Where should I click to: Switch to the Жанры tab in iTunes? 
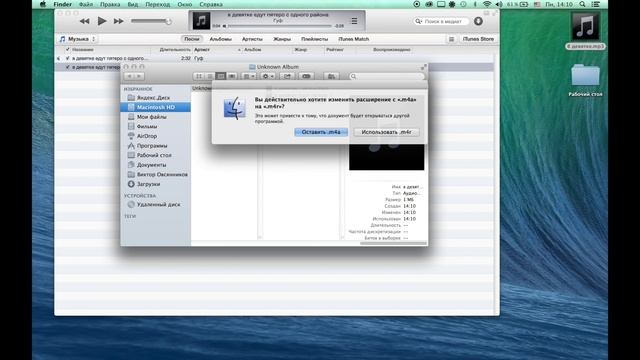point(282,39)
